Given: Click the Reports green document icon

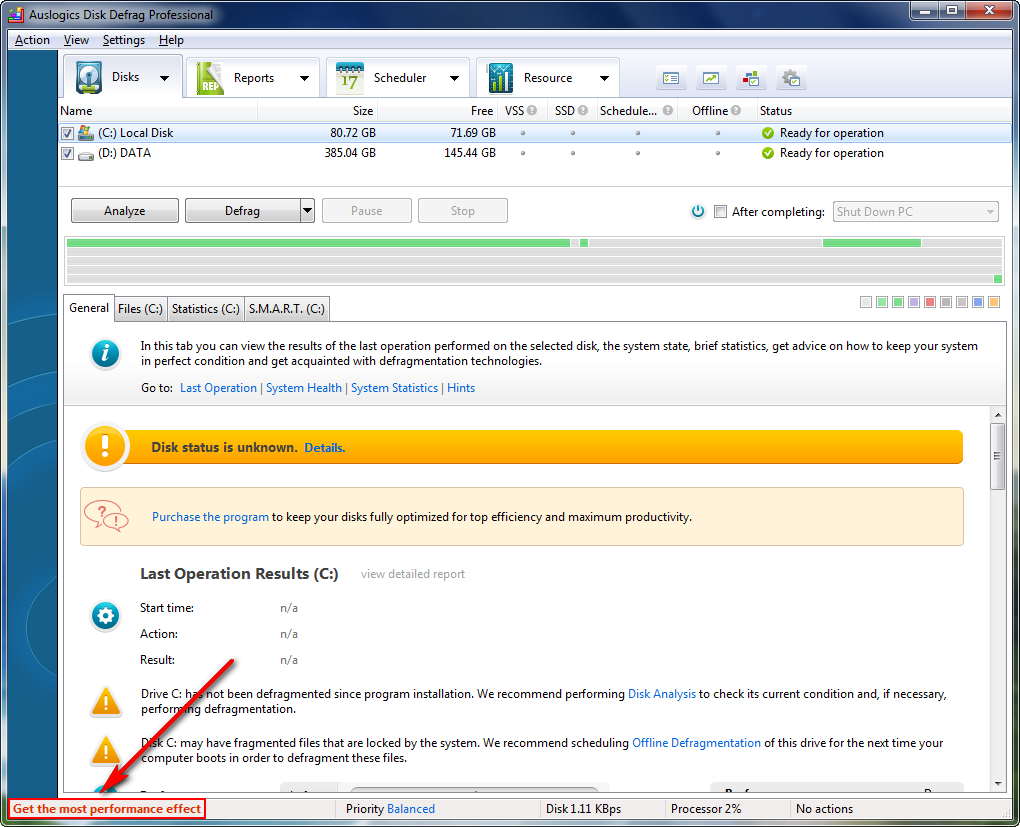Looking at the screenshot, I should tap(209, 78).
